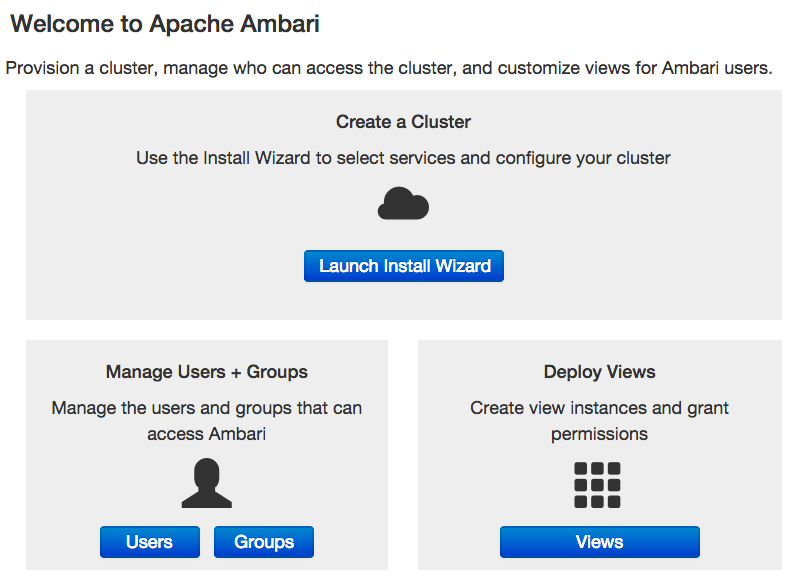
Task: Select the Create a Cluster heading
Action: click(403, 122)
